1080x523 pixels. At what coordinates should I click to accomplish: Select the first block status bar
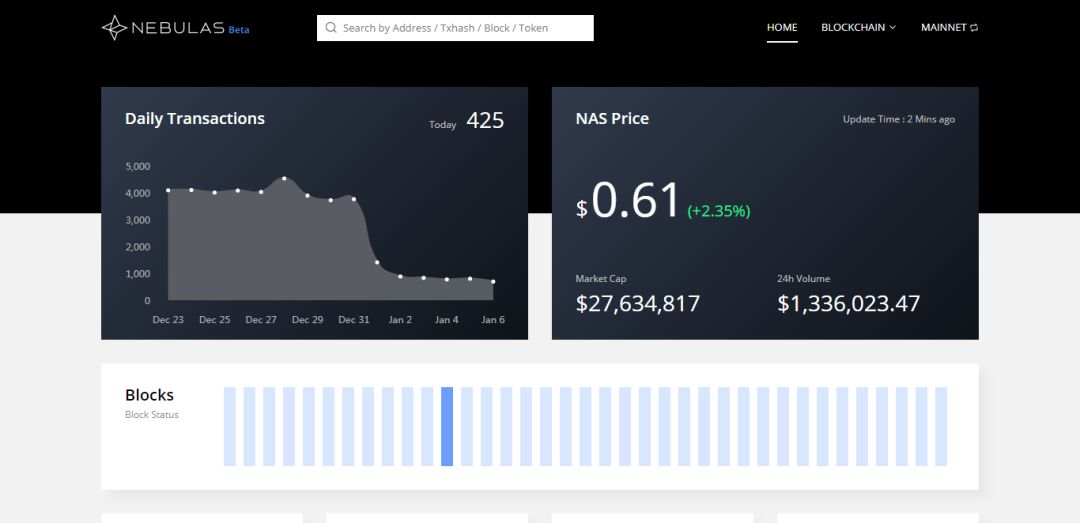pos(229,427)
